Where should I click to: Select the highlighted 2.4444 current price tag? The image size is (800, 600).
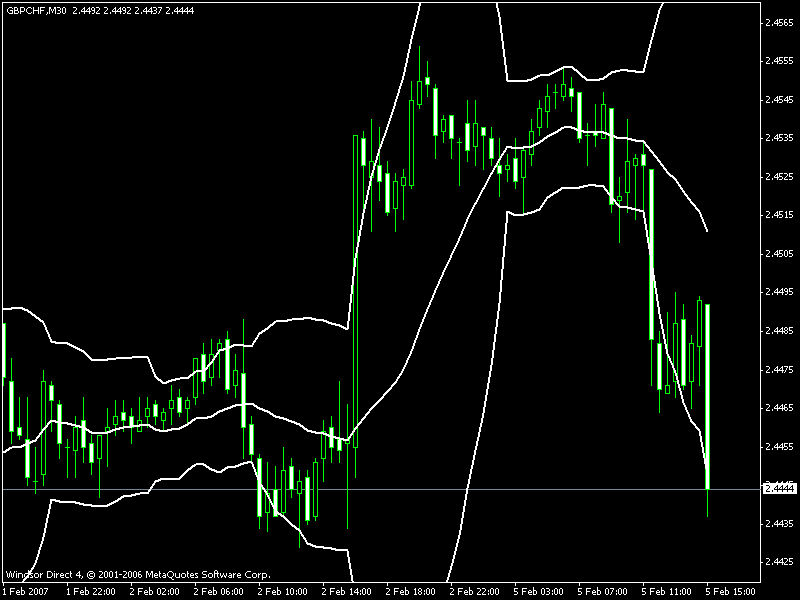click(x=780, y=489)
